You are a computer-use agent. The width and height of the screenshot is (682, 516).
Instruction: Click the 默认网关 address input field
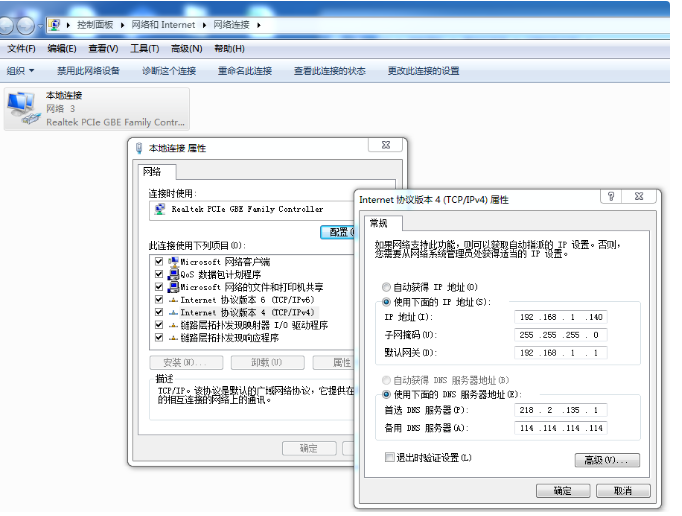click(x=560, y=353)
